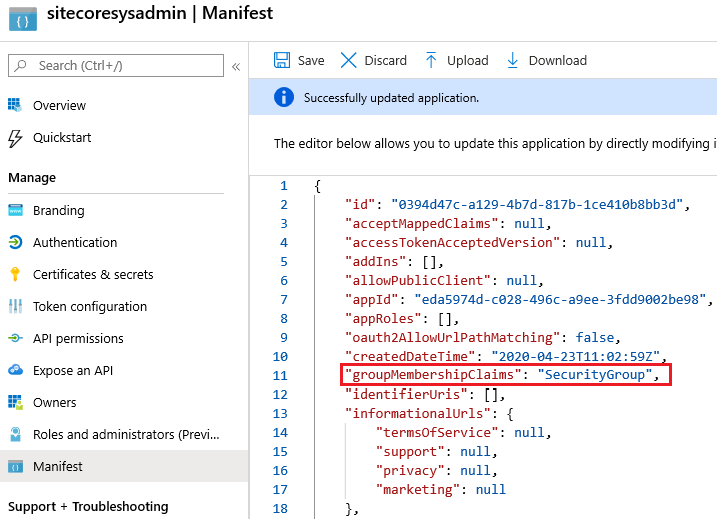Click the Upload button label
Image resolution: width=717 pixels, height=519 pixels.
coord(467,61)
